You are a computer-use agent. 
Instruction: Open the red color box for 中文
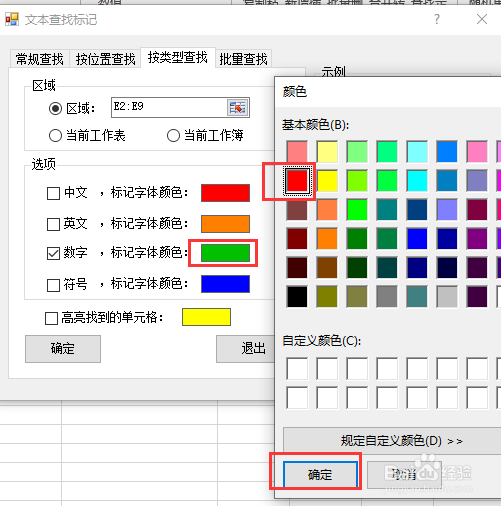[225, 193]
